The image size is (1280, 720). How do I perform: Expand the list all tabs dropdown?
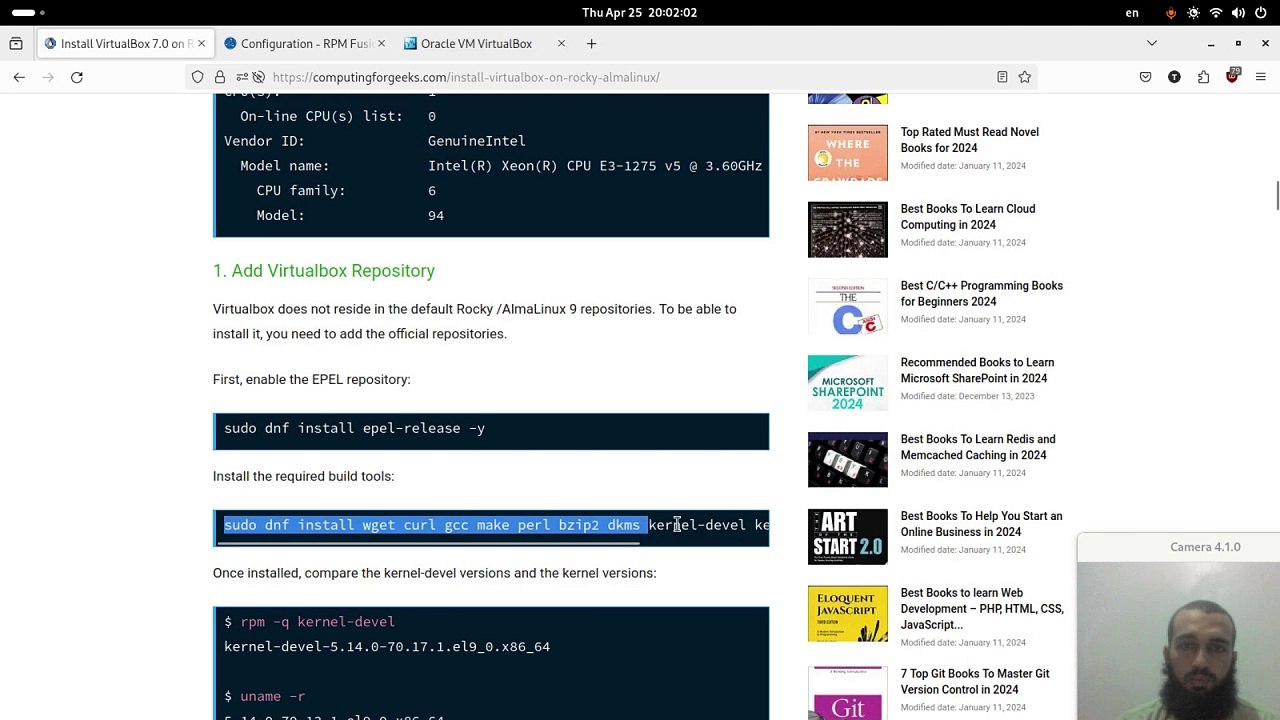[1151, 44]
